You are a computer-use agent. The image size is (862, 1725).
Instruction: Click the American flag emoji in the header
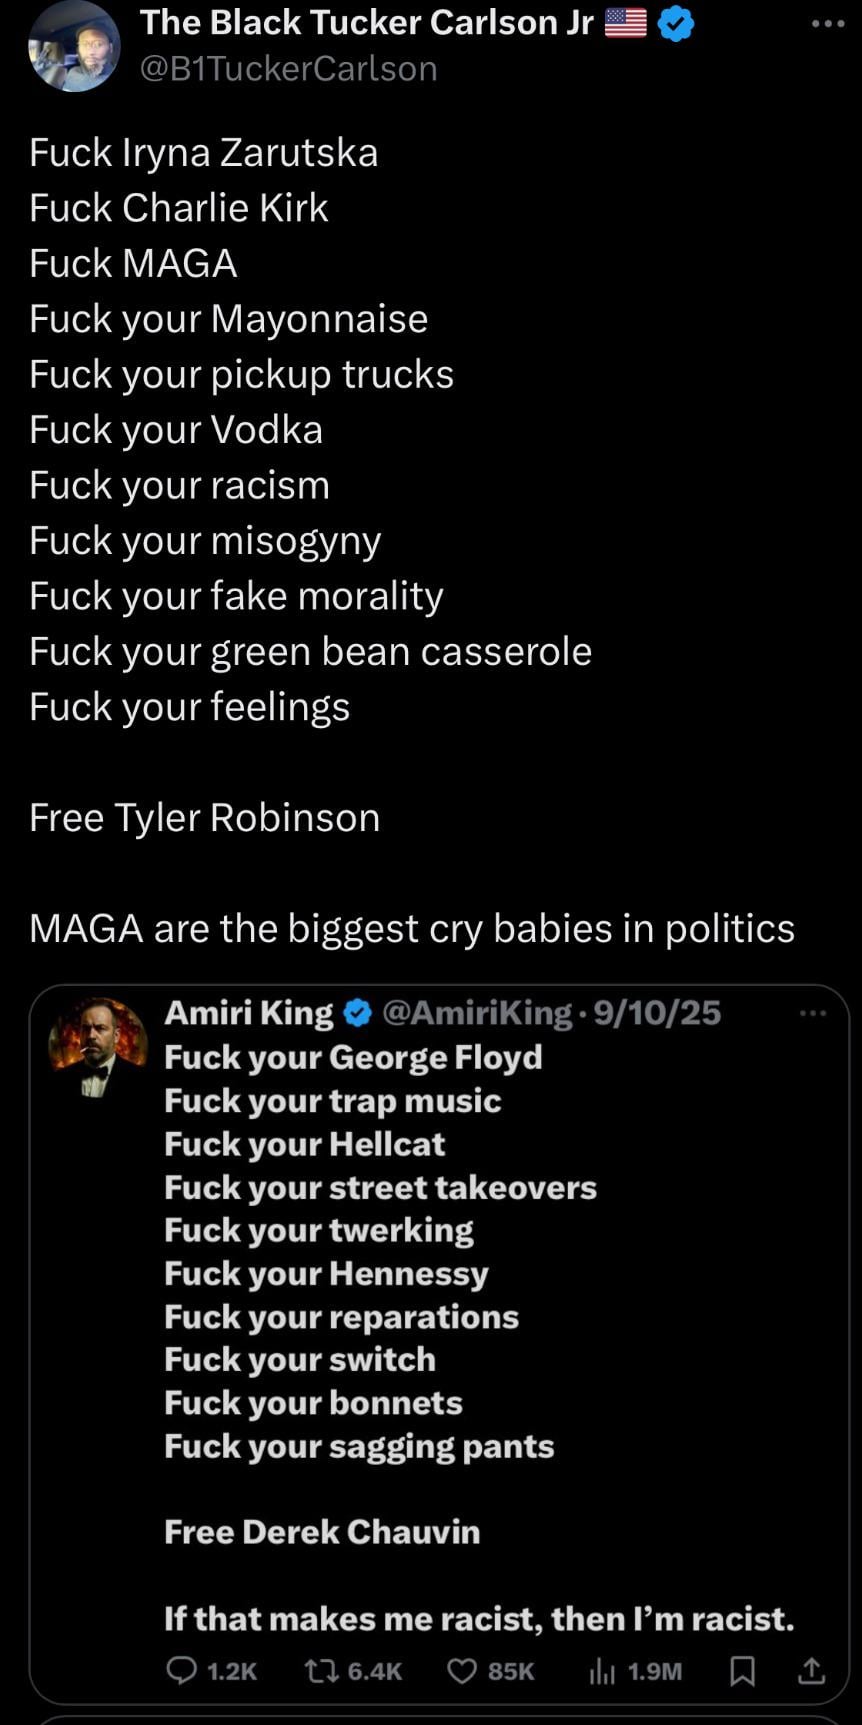[x=626, y=23]
